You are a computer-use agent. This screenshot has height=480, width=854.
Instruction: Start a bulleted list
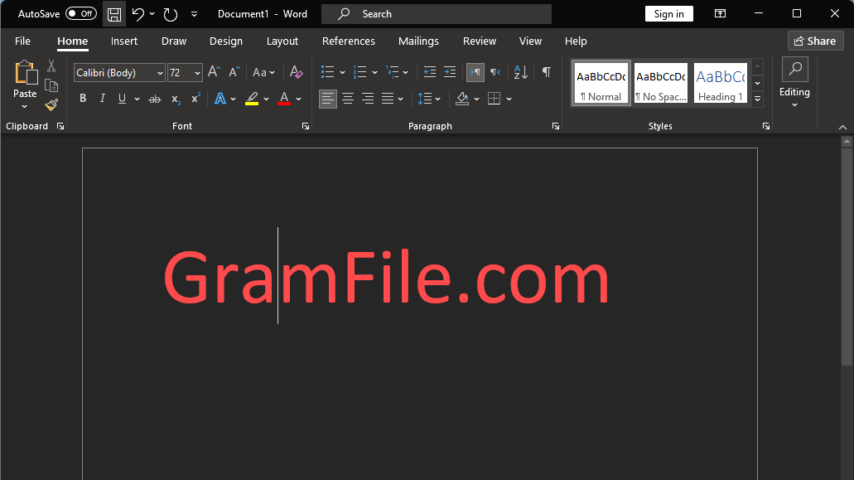[x=327, y=72]
